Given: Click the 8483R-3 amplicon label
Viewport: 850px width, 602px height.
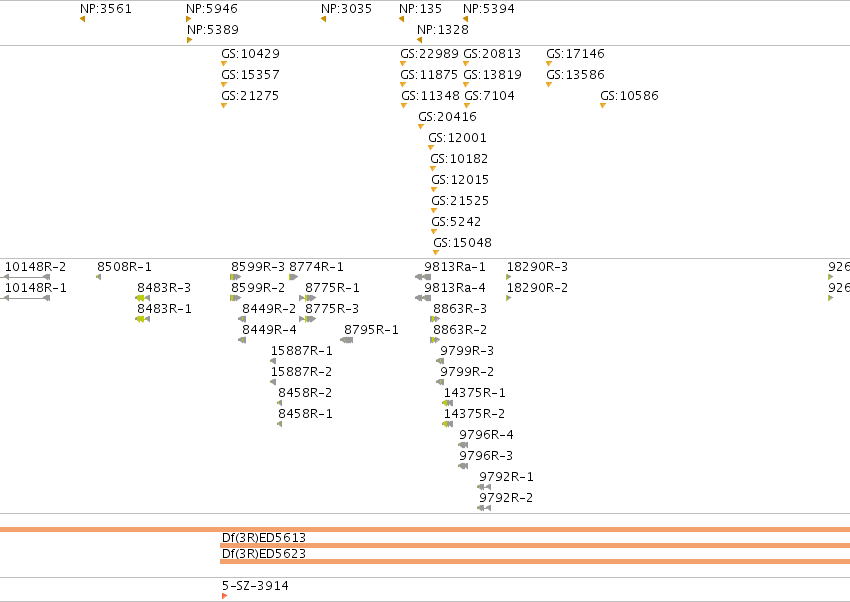Looking at the screenshot, I should (x=164, y=288).
